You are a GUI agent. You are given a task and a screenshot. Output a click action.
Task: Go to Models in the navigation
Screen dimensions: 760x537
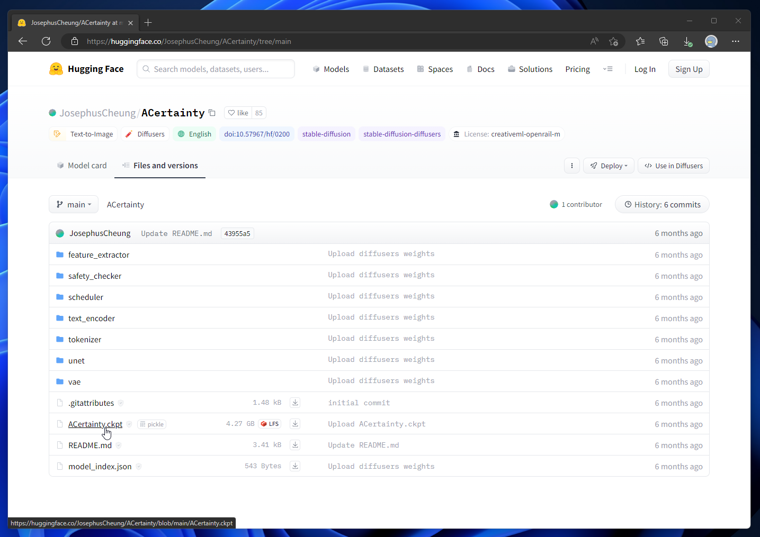331,69
